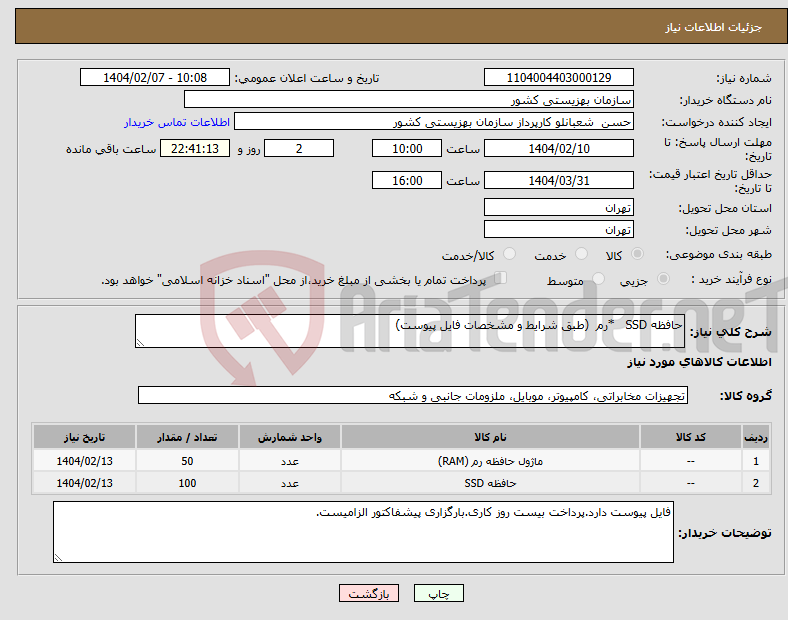
Task: Click the اطلاعات کالاهای مورد نیاز heading
Action: pyautogui.click(x=699, y=362)
